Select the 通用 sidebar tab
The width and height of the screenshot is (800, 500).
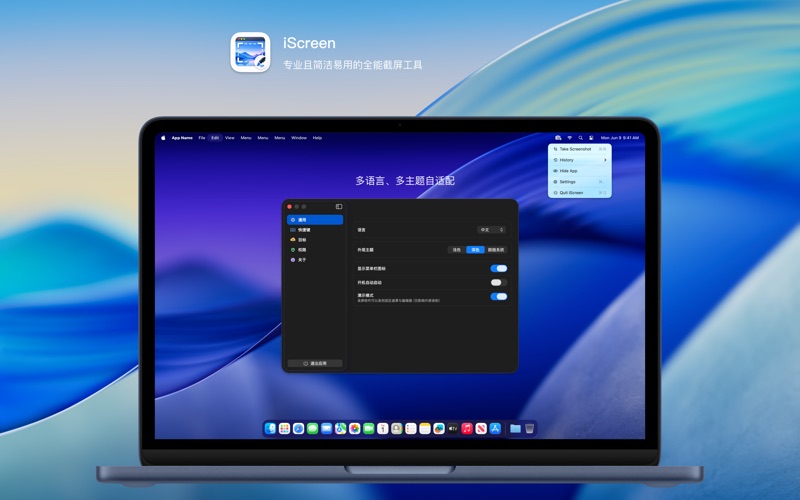(315, 220)
